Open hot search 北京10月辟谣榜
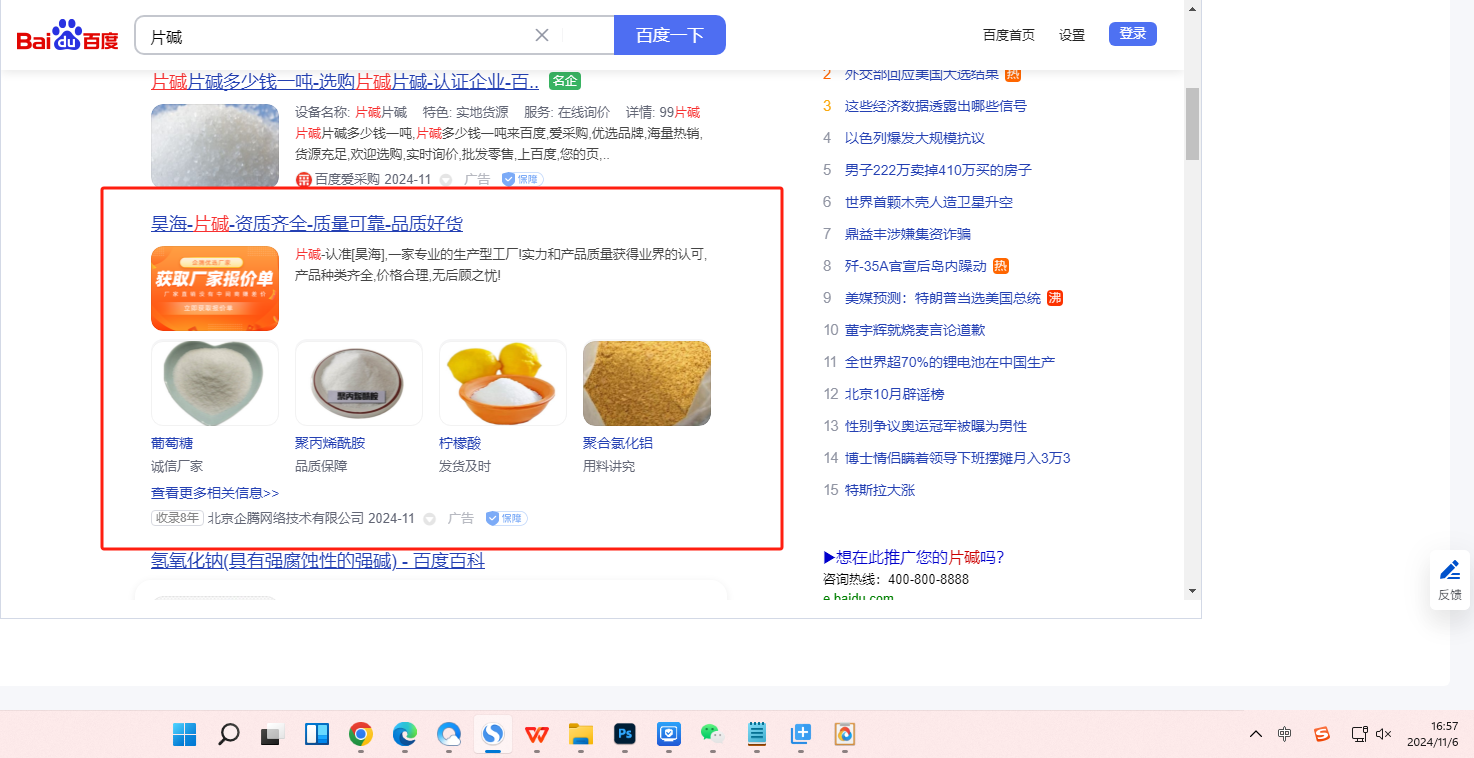Viewport: 1474px width, 758px height. pos(894,394)
